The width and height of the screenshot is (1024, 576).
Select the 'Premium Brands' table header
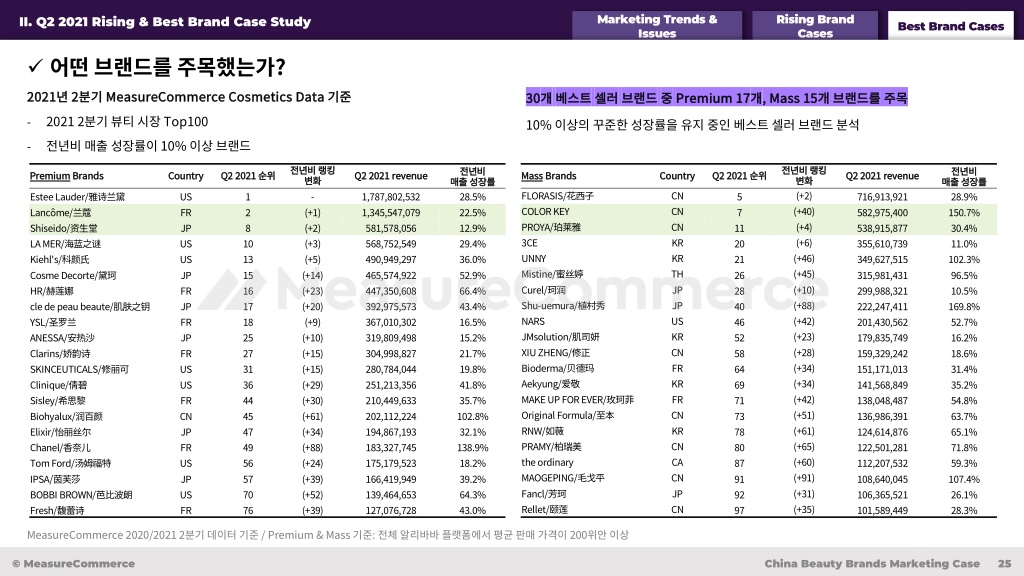click(x=67, y=176)
